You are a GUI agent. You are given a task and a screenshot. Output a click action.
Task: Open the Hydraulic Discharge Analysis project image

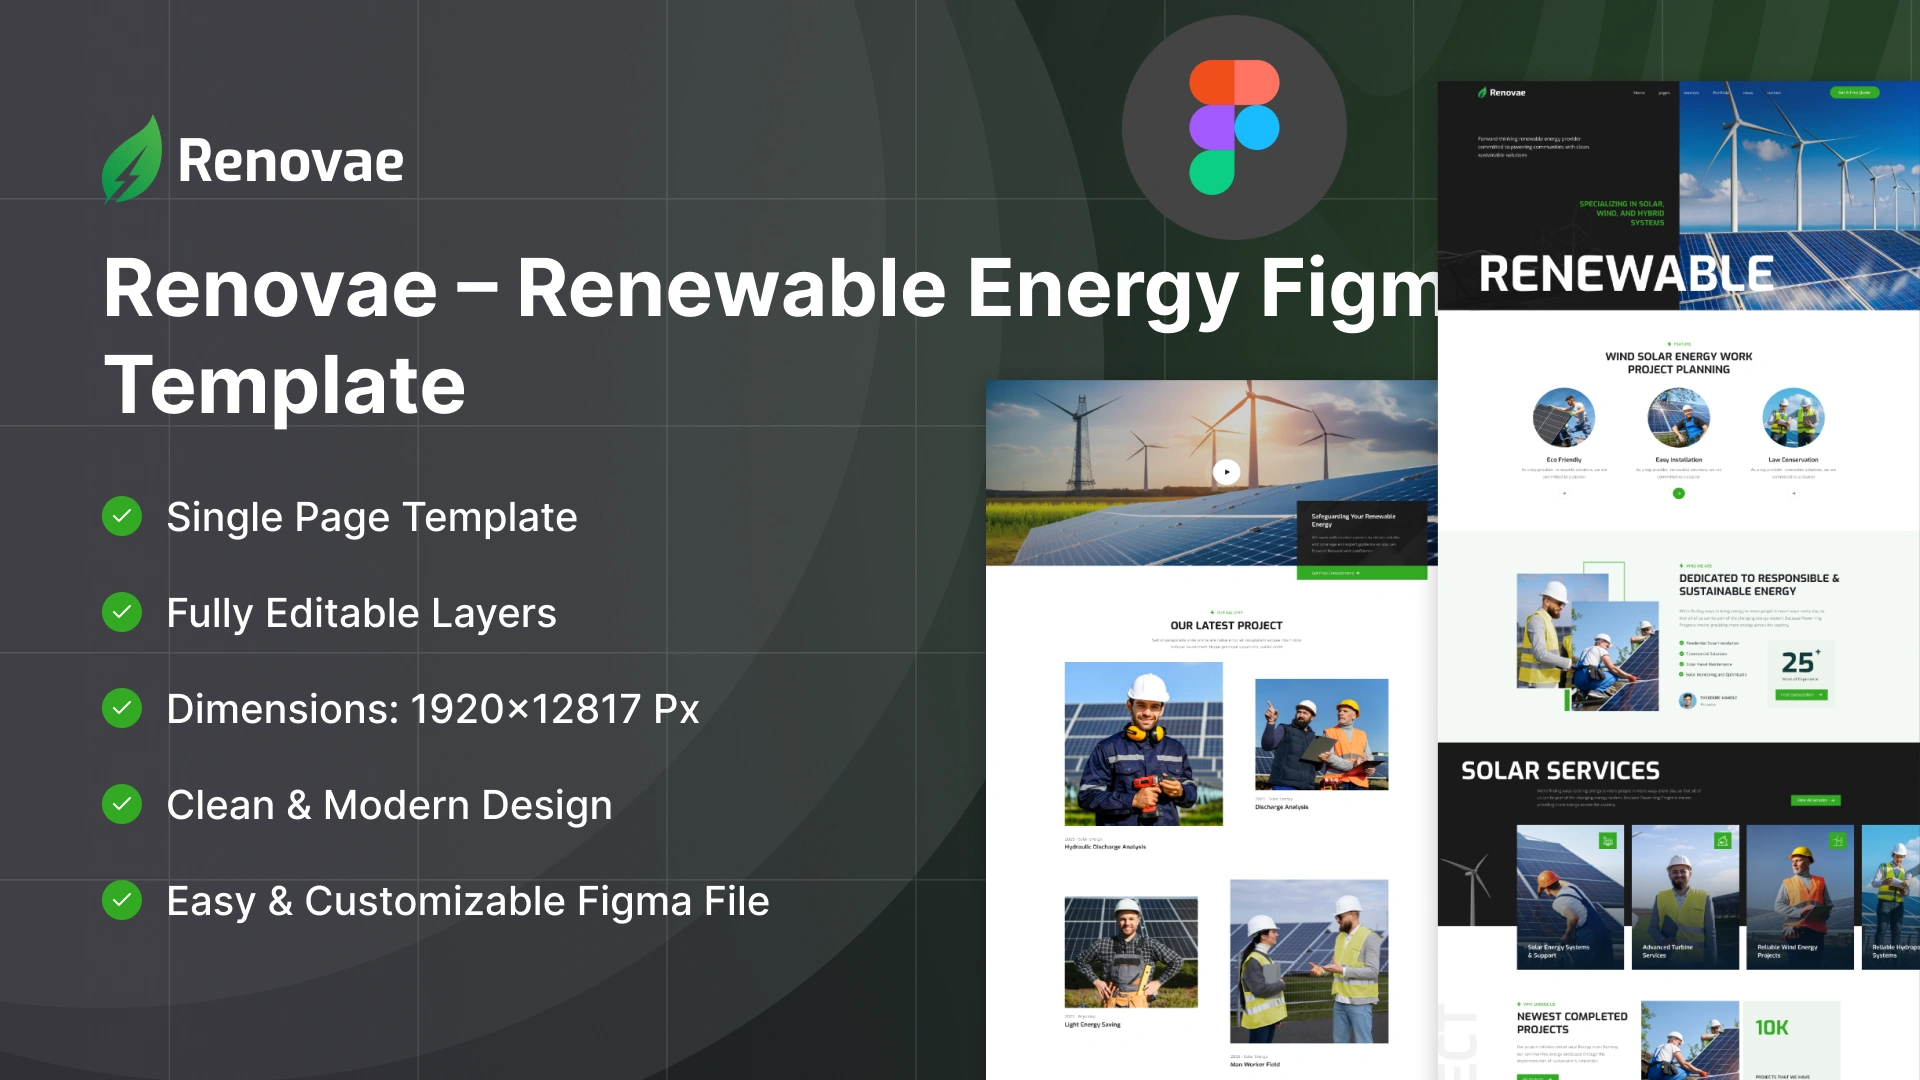[1143, 743]
